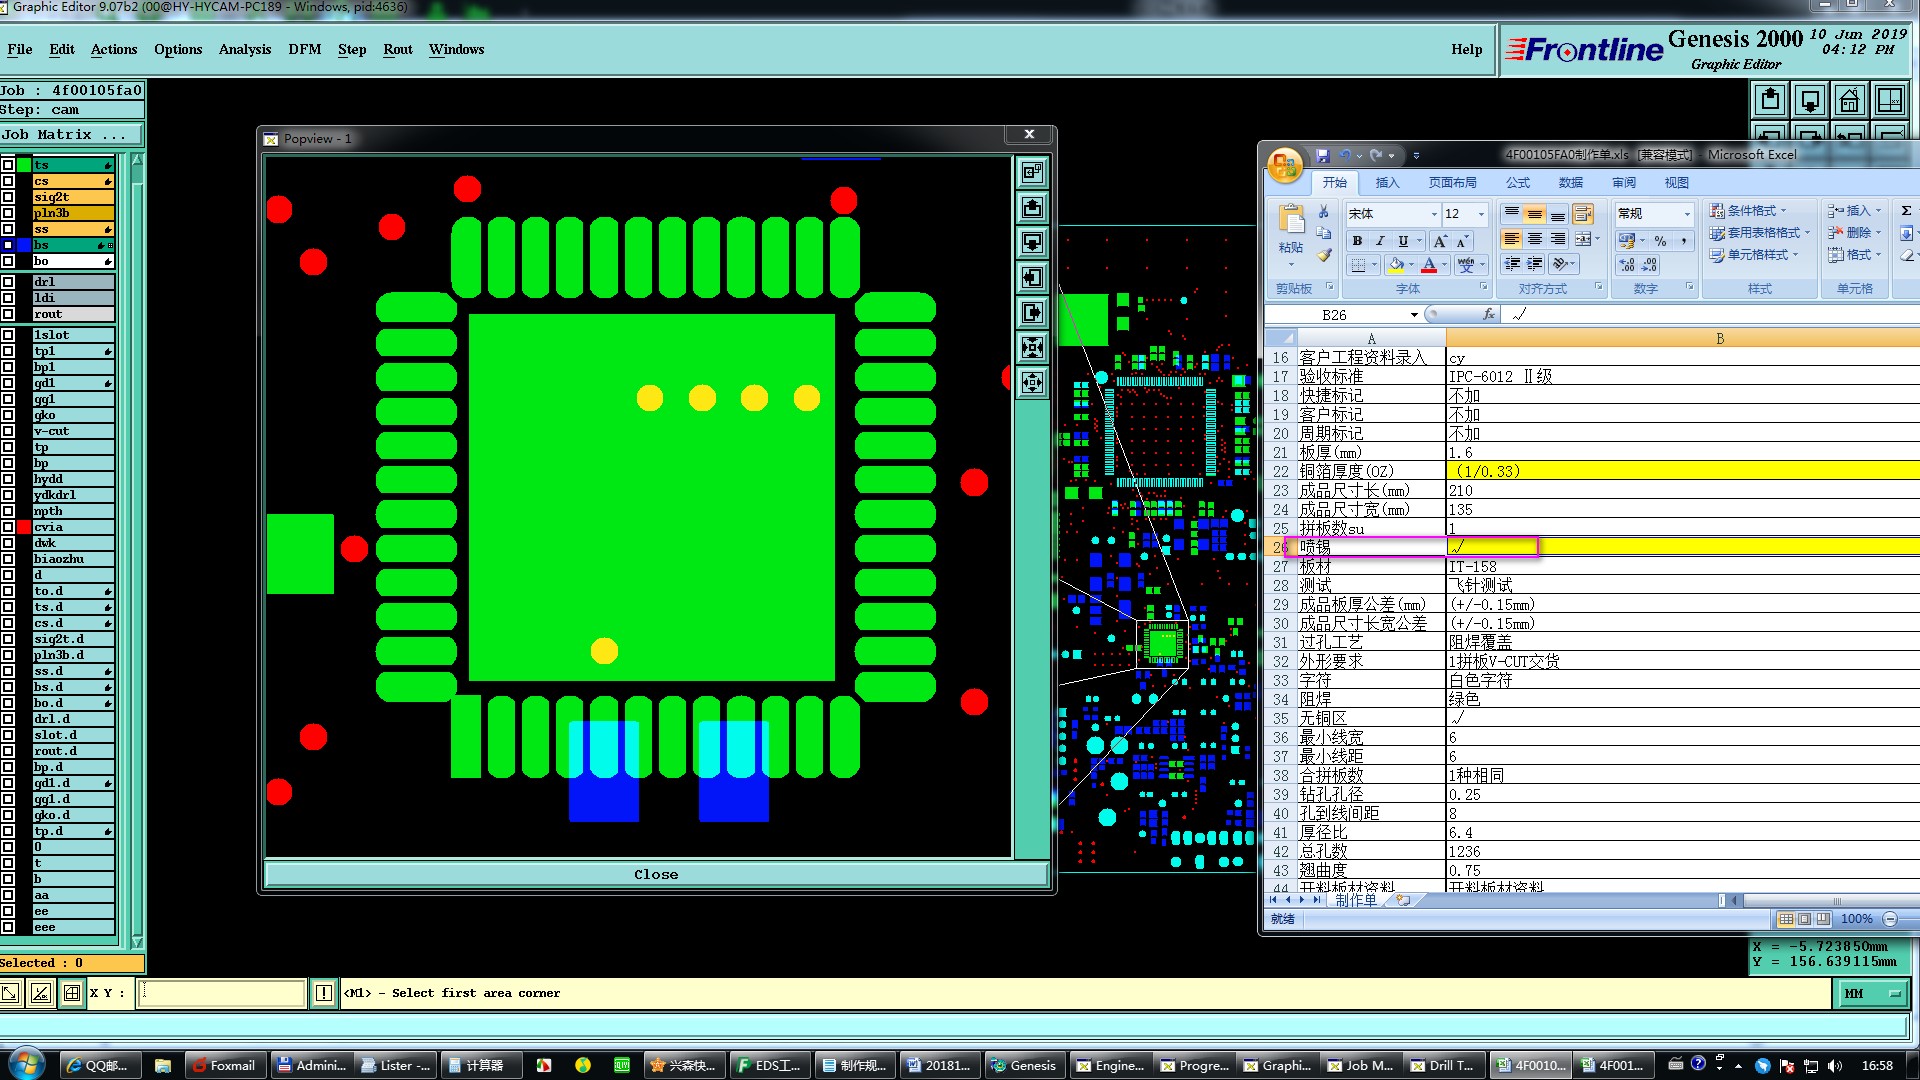Click the green color swatch of the ts layer
1920x1080 pixels.
pos(24,165)
